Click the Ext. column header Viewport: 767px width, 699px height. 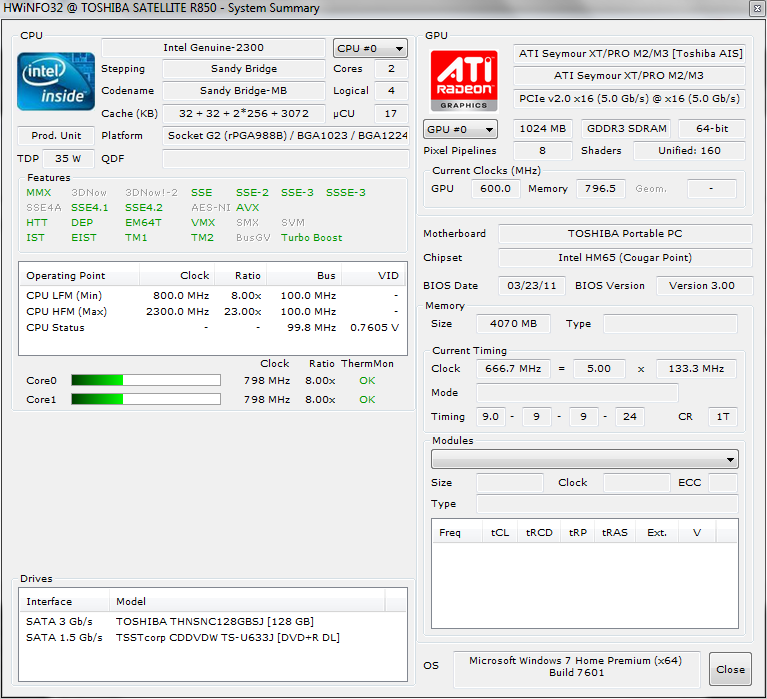[x=657, y=532]
